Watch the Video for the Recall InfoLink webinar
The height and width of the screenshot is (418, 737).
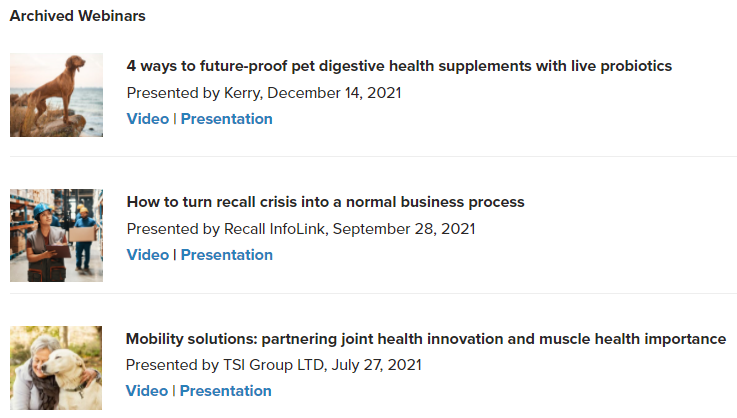click(148, 254)
